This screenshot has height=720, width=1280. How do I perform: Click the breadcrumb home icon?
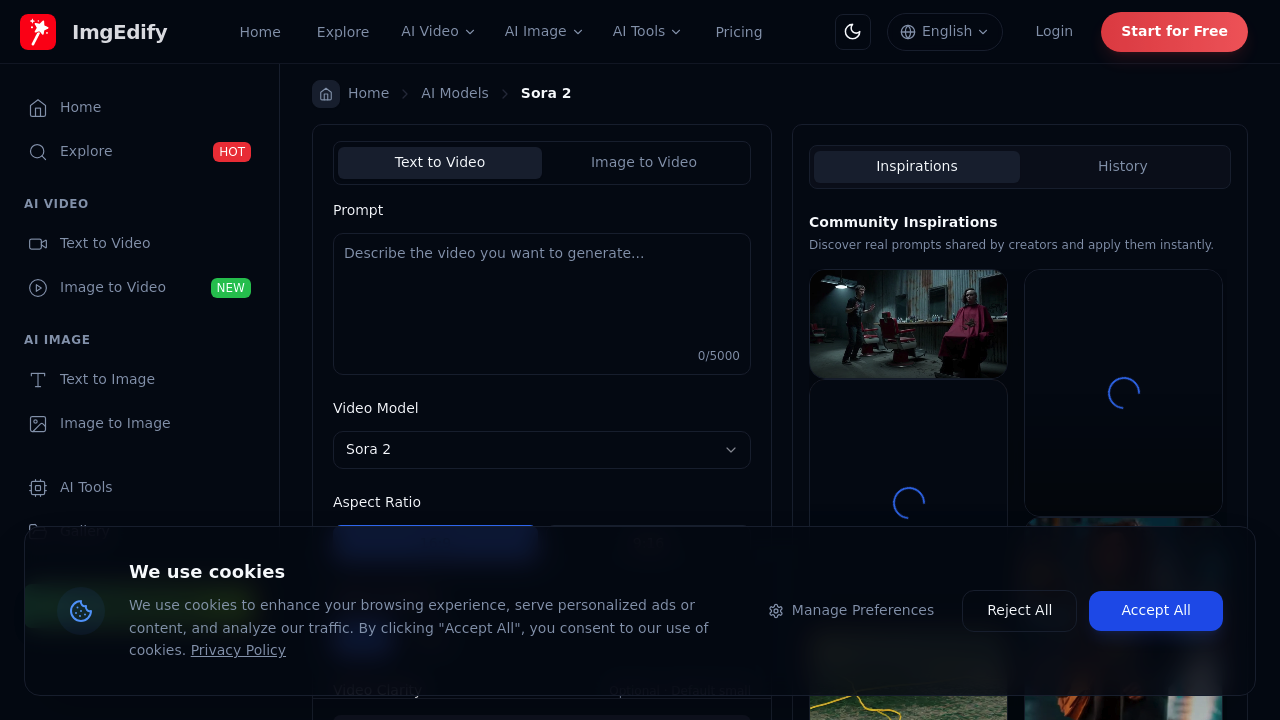326,94
